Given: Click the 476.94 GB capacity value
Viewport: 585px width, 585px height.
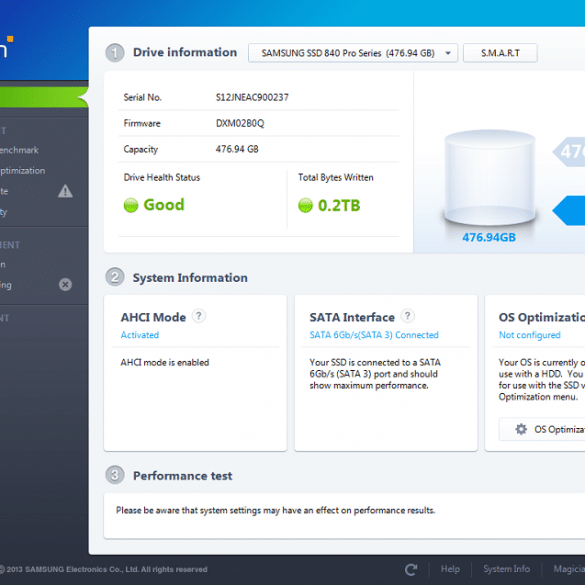Looking at the screenshot, I should [x=237, y=149].
